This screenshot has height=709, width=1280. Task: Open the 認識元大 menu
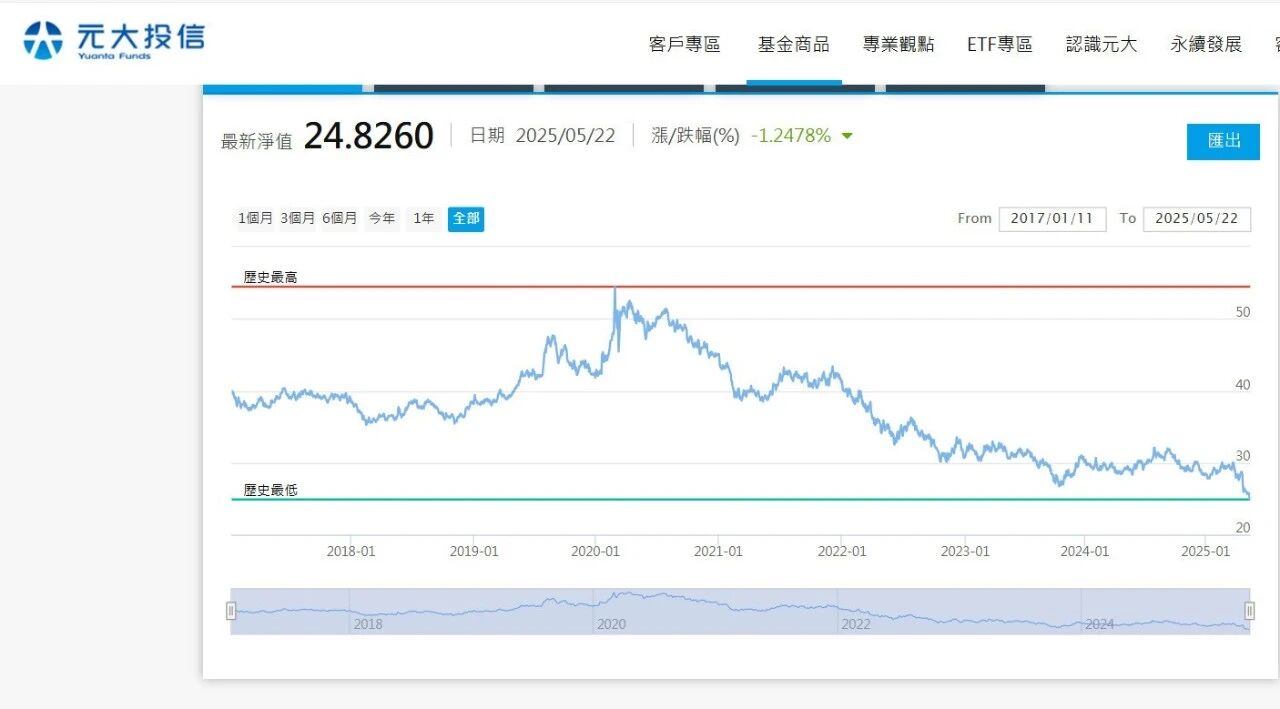pyautogui.click(x=1101, y=44)
